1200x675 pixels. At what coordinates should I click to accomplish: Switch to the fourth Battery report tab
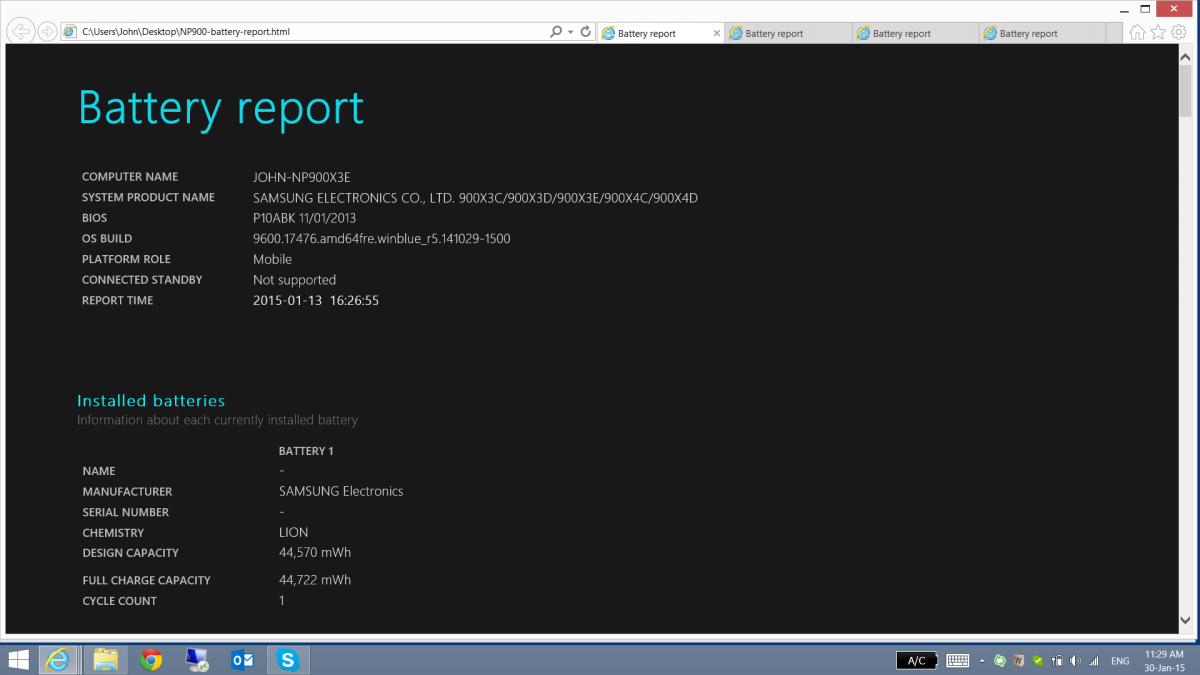[1042, 33]
